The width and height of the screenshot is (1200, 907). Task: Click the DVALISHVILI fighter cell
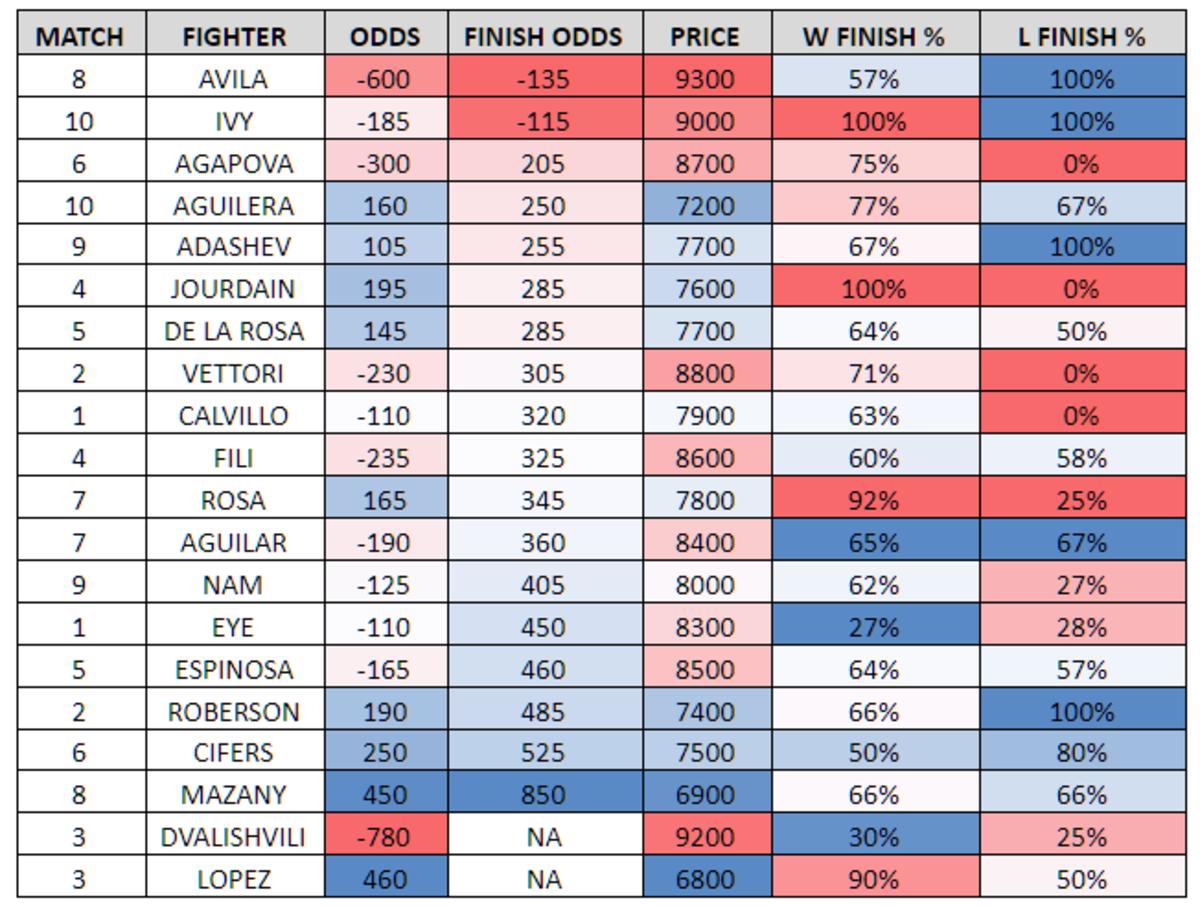[234, 837]
